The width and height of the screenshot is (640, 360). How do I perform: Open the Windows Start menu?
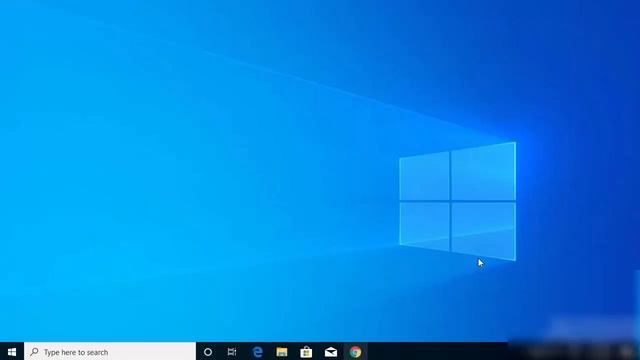[x=12, y=351]
